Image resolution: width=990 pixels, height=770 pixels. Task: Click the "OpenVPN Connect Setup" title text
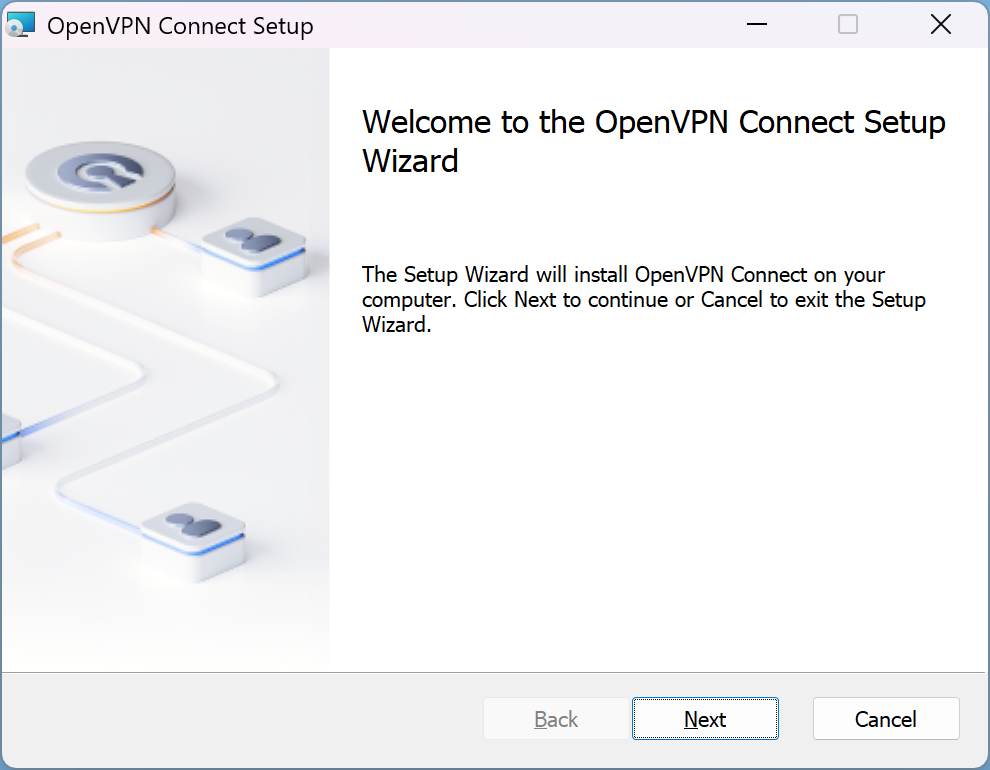[x=180, y=26]
